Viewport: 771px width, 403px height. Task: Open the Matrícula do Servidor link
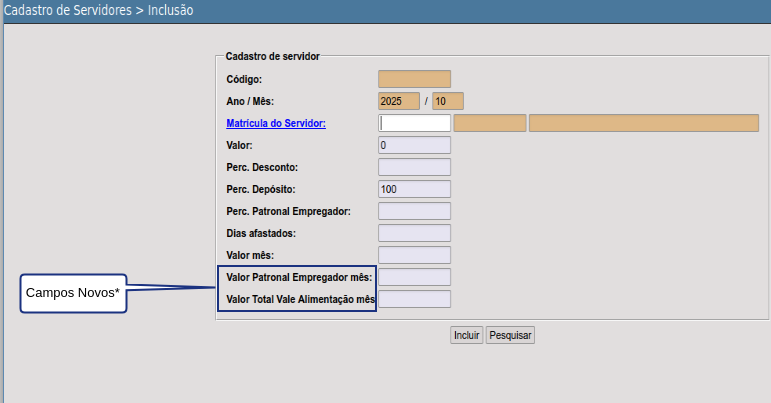(x=276, y=124)
